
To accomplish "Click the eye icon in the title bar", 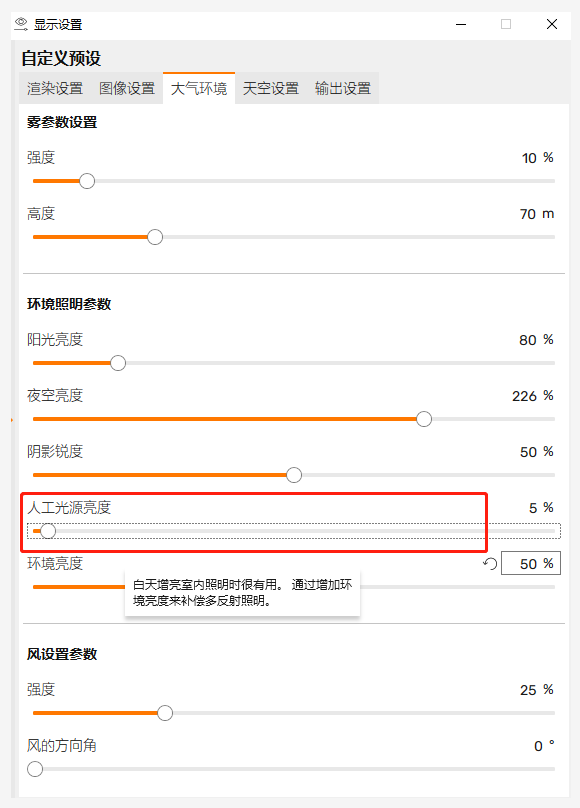I will (21, 24).
